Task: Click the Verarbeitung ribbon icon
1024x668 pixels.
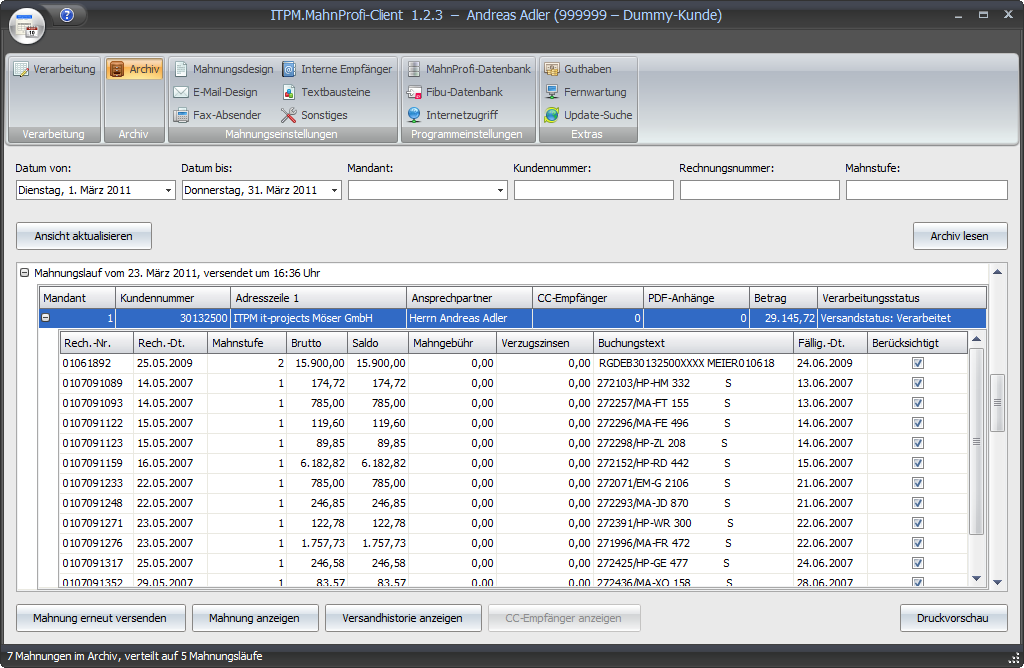Action: 22,69
